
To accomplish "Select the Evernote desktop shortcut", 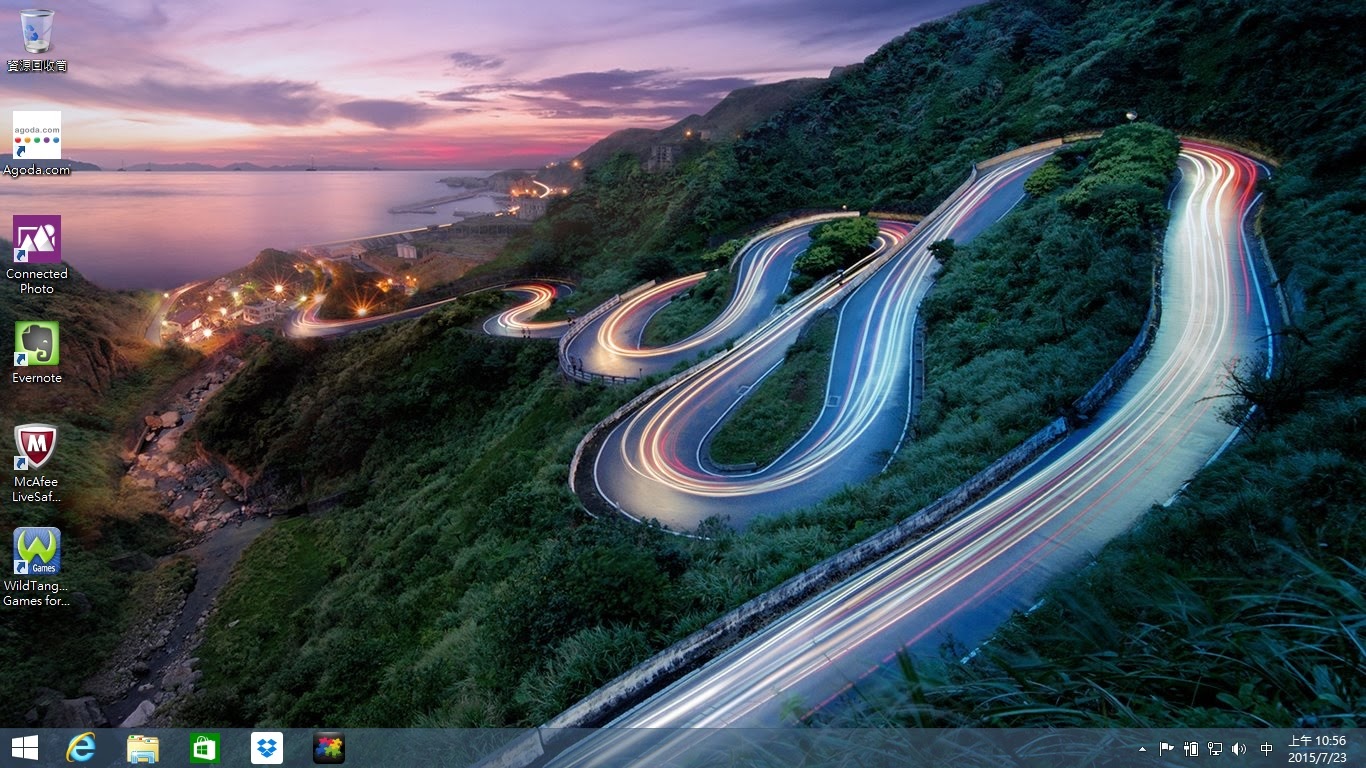I will click(37, 352).
